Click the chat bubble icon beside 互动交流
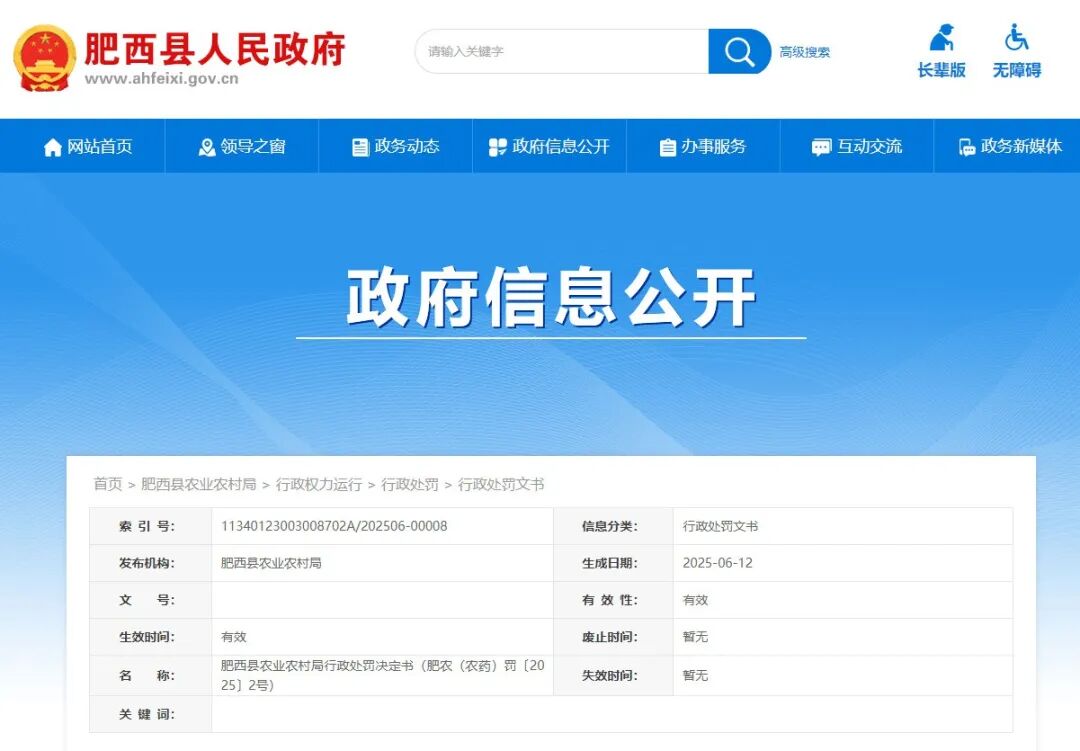1080x751 pixels. [821, 146]
